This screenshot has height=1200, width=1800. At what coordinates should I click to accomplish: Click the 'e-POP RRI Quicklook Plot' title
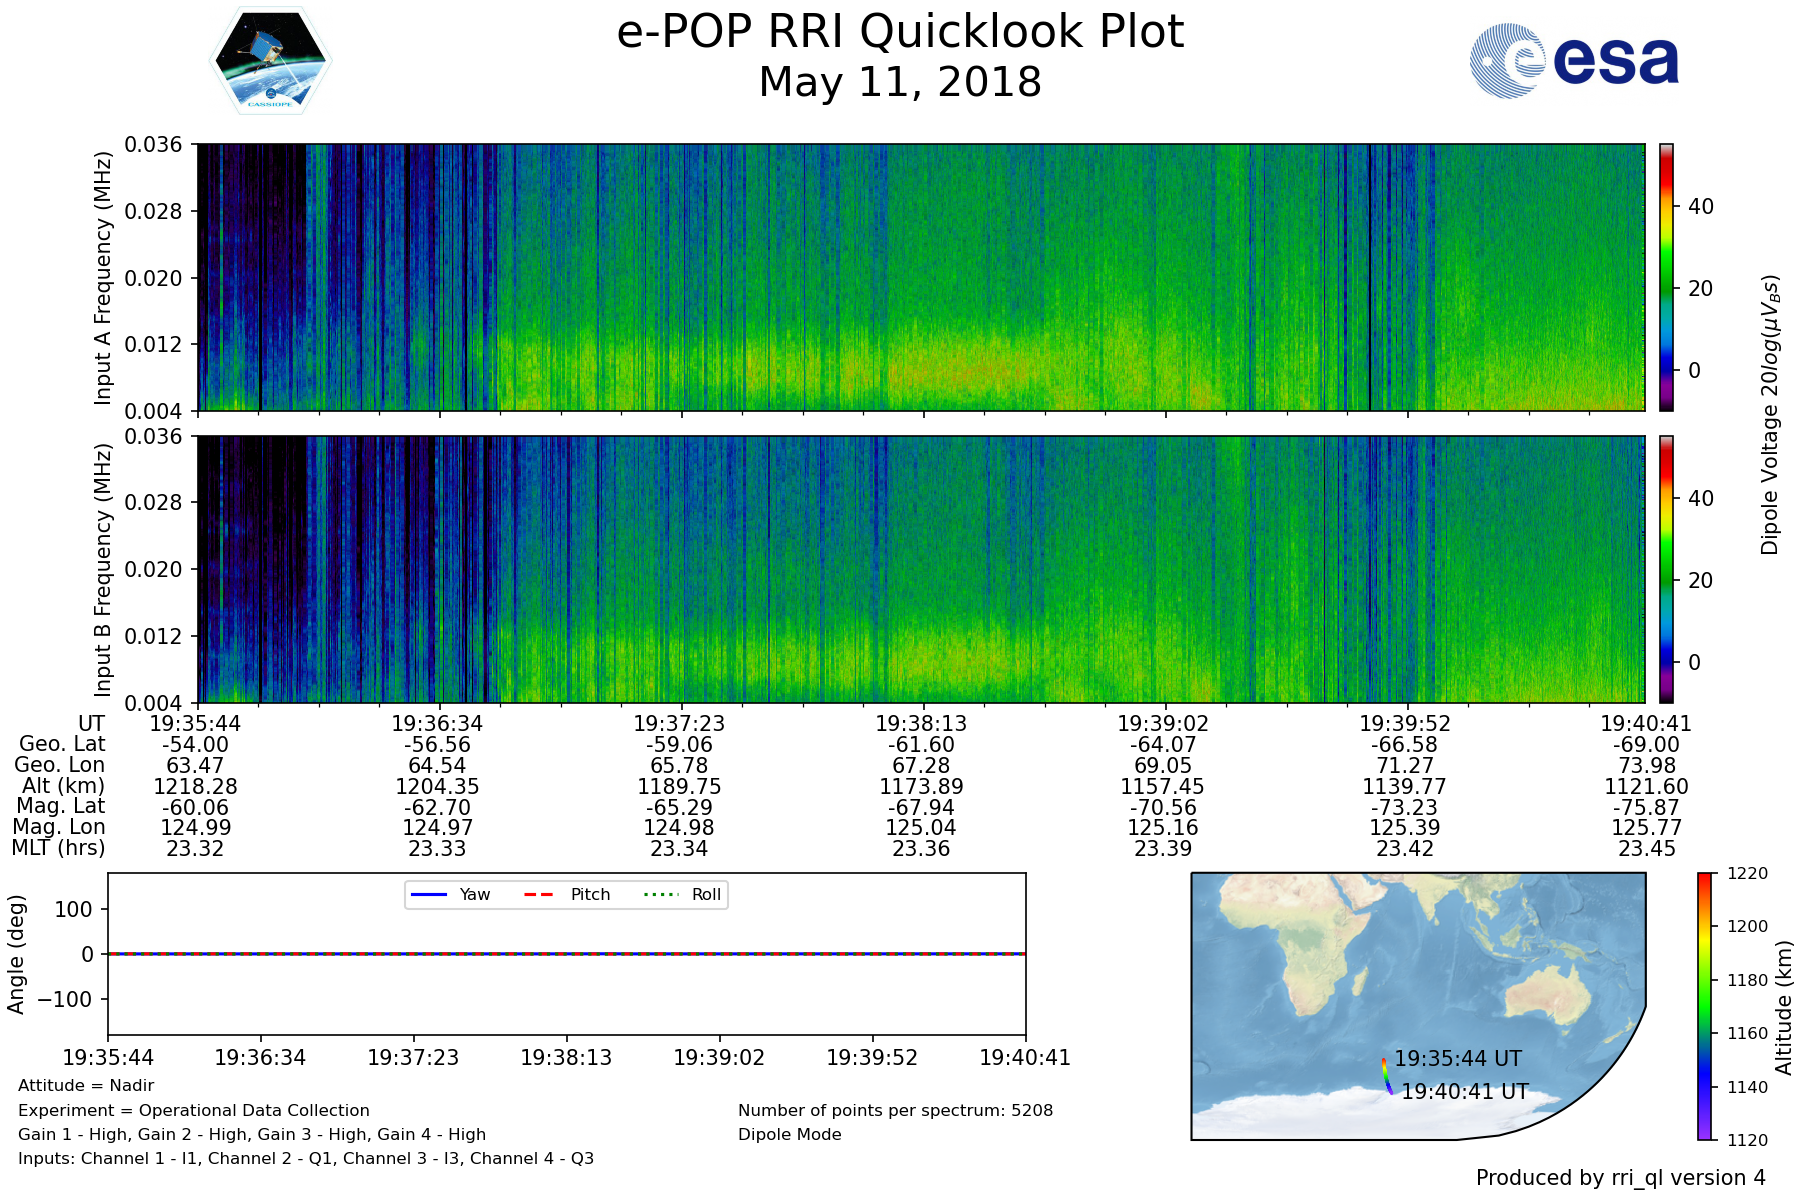(x=900, y=32)
